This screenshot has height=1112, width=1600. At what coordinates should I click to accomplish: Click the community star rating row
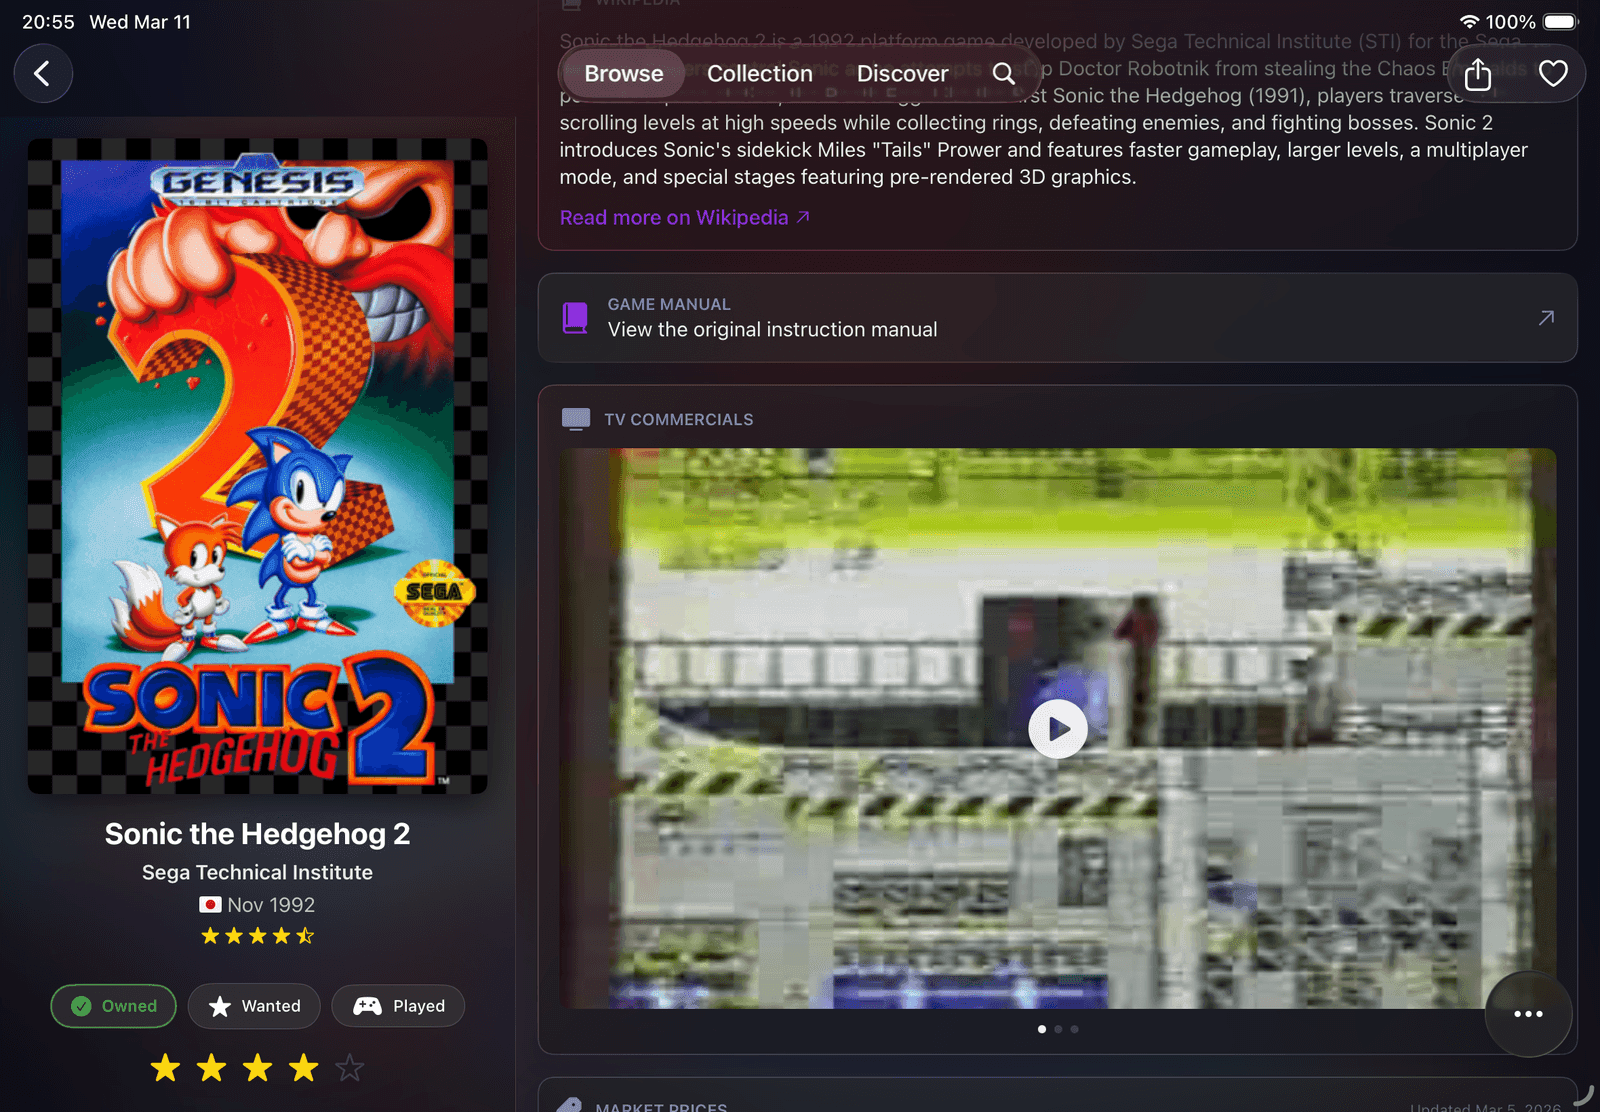(x=258, y=936)
